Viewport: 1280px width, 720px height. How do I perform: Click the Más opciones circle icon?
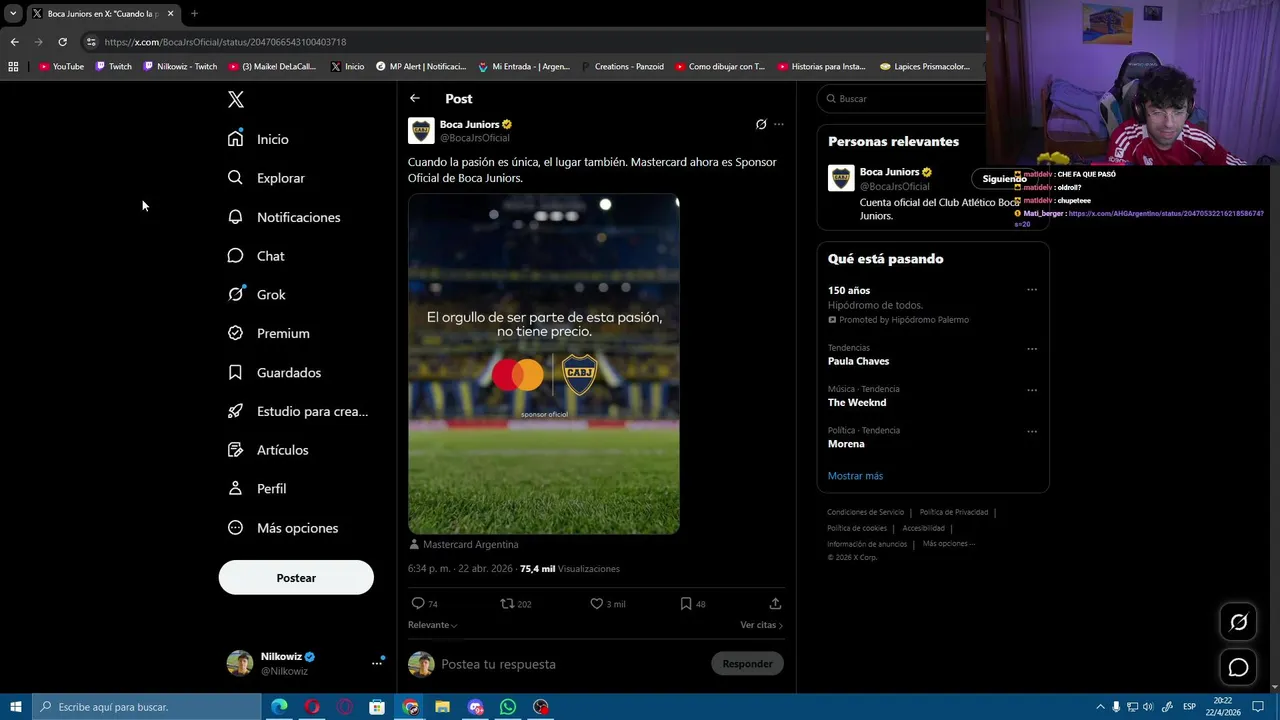[235, 528]
